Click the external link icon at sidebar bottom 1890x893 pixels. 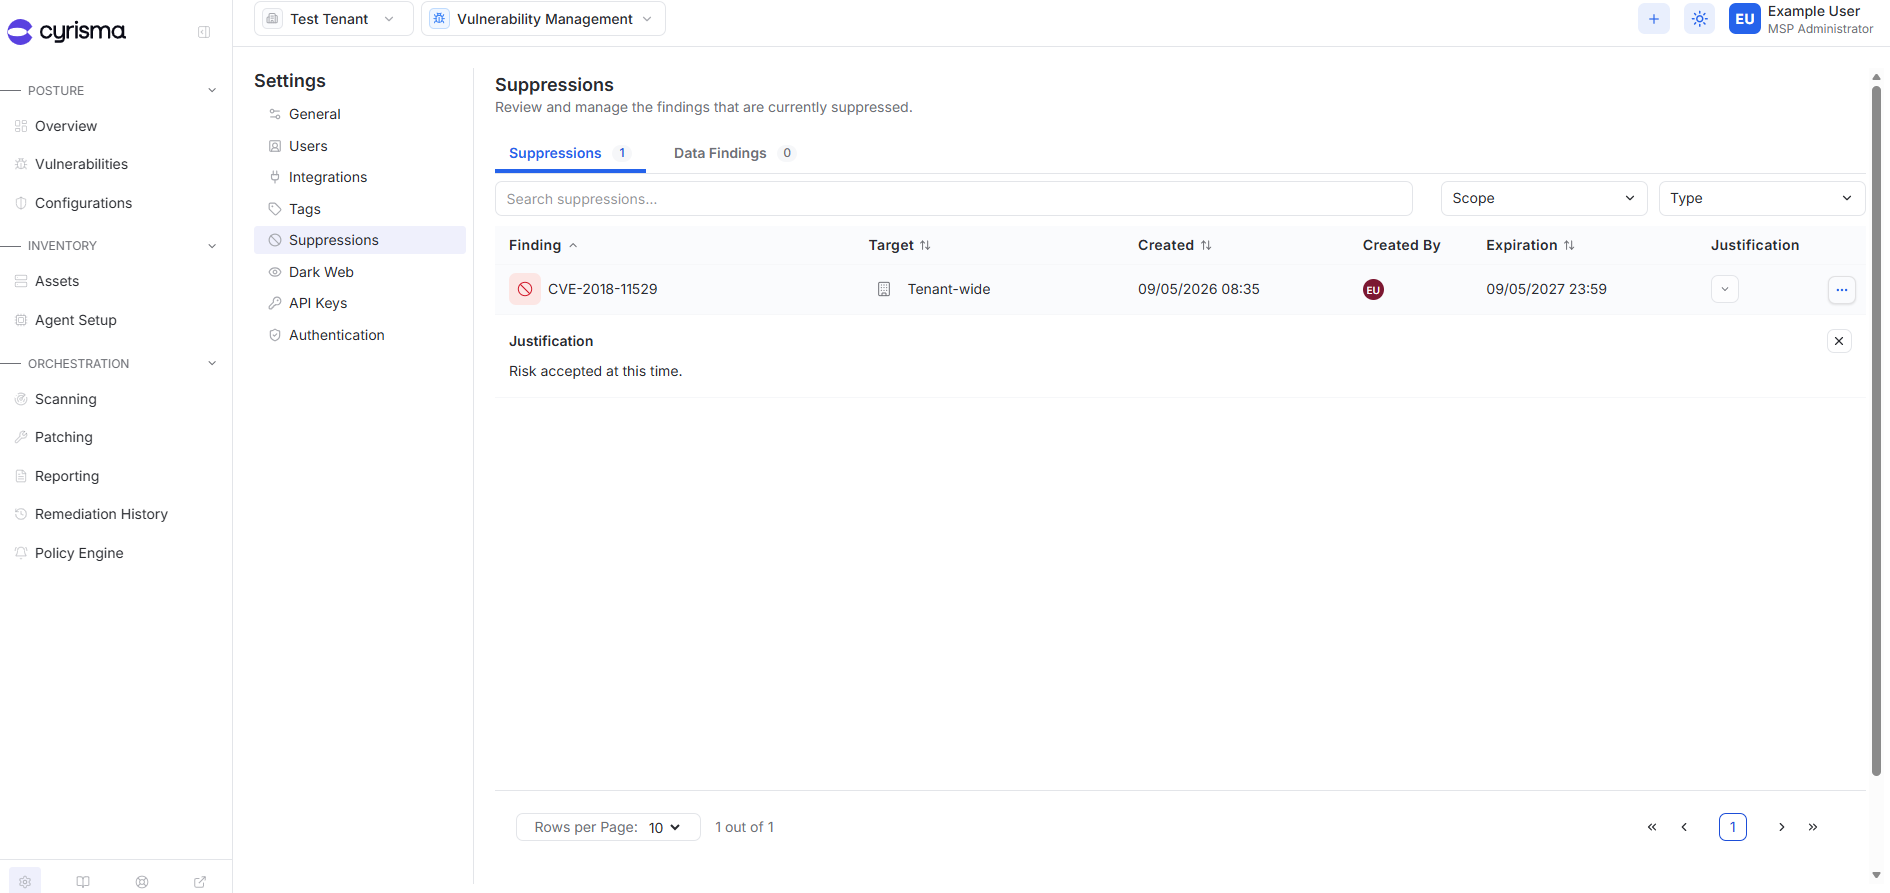click(200, 881)
